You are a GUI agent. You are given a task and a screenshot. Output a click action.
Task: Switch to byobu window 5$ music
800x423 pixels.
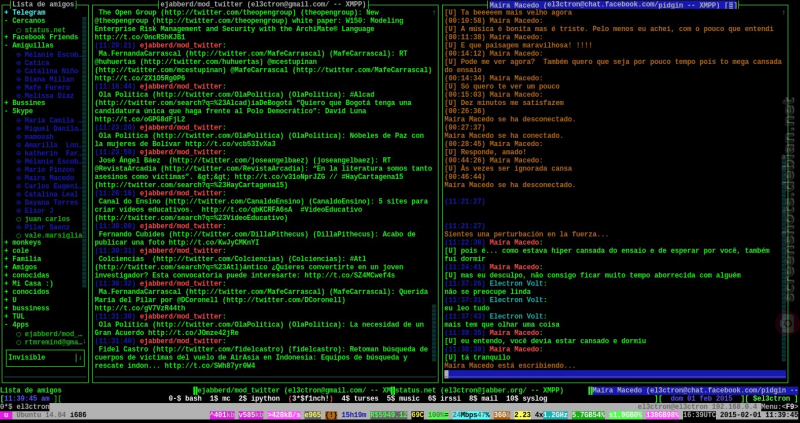click(403, 399)
